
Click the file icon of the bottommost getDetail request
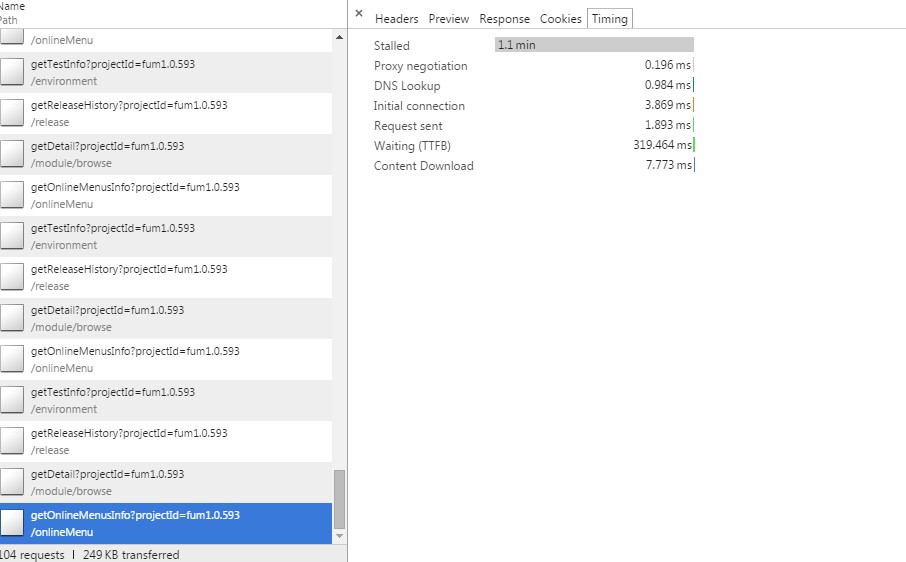[12, 482]
